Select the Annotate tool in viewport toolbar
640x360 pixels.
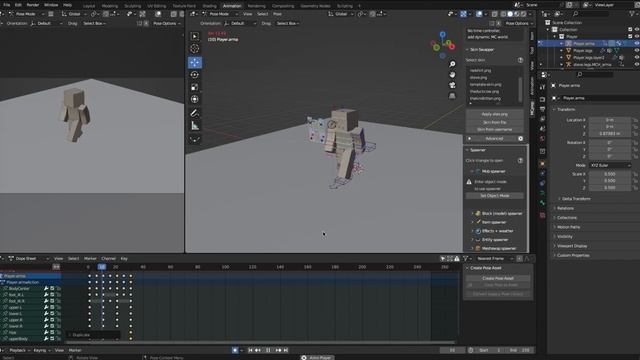click(x=195, y=113)
